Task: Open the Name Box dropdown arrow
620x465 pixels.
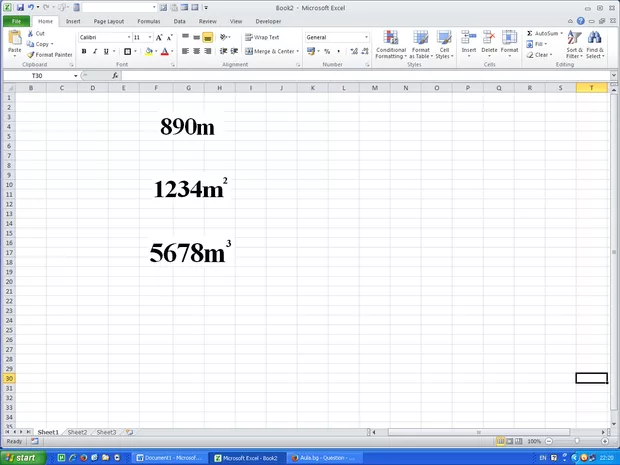Action: (75, 76)
